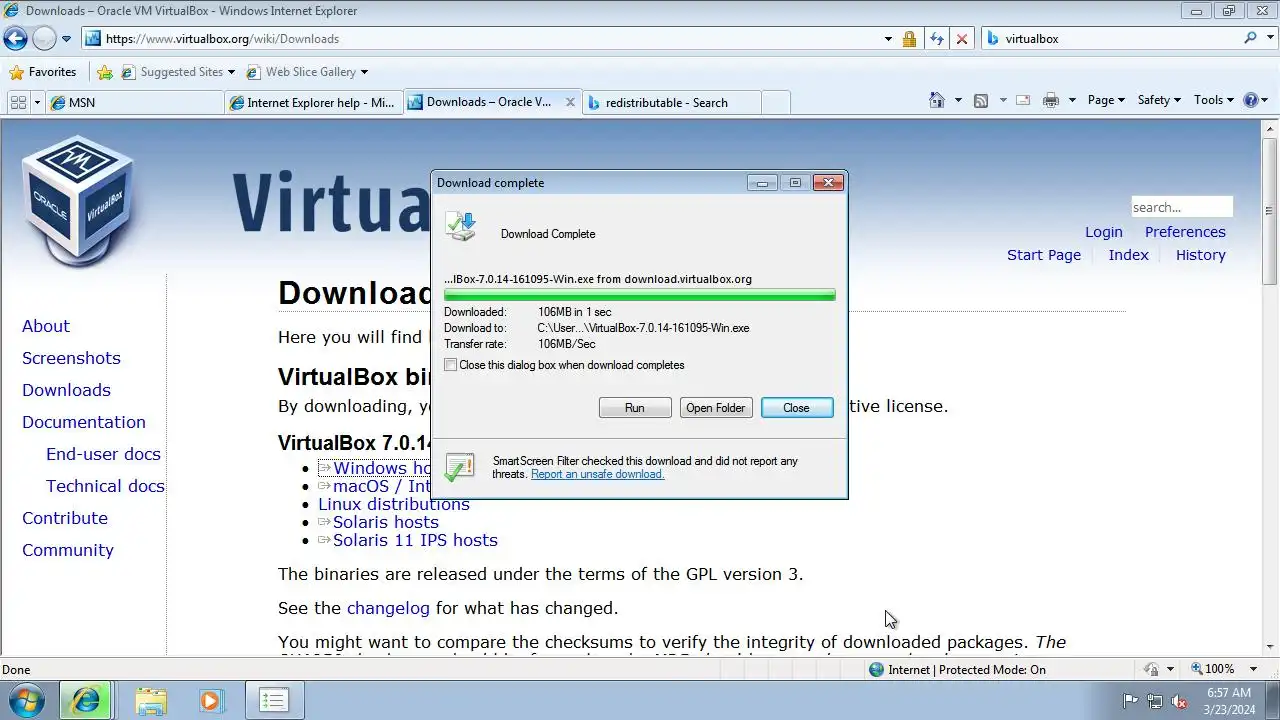
Task: Click the status bar privacy lock icon
Action: tap(1152, 669)
